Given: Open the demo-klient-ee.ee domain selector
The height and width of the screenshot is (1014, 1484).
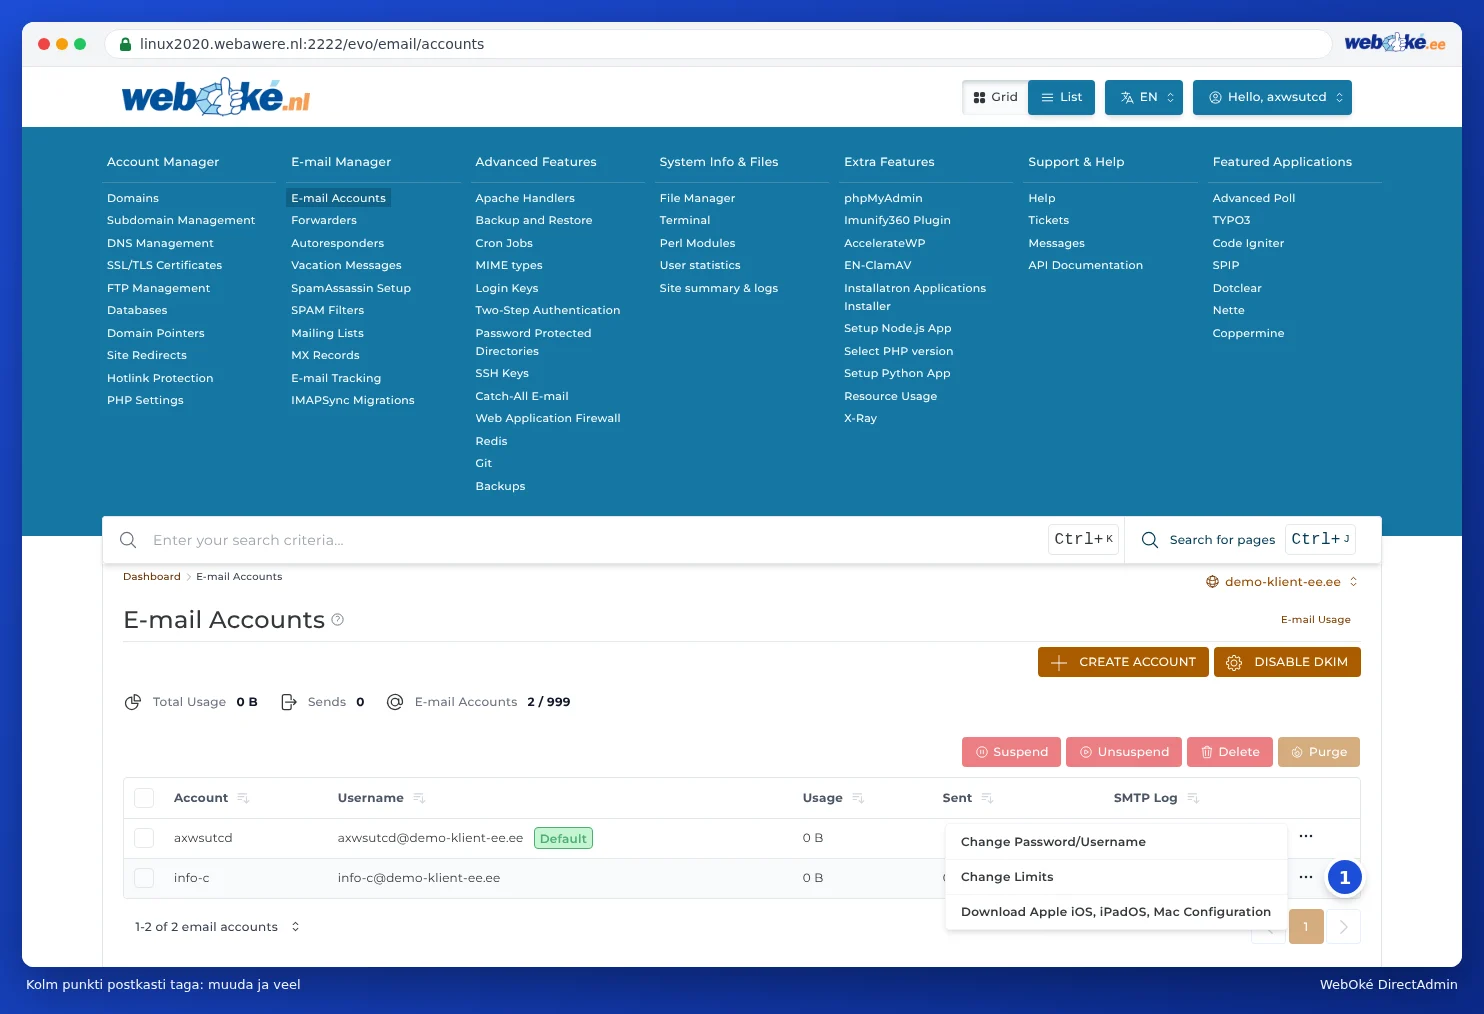Looking at the screenshot, I should coord(1282,582).
